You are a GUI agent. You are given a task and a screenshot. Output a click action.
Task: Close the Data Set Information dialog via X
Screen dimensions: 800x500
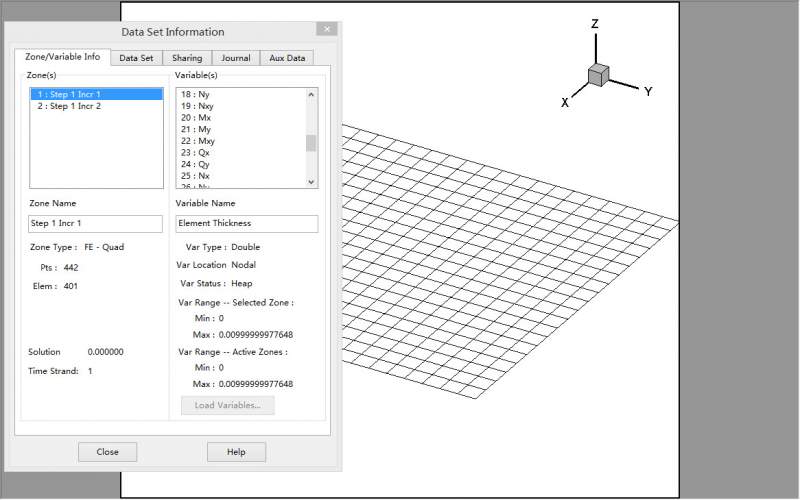pos(327,29)
